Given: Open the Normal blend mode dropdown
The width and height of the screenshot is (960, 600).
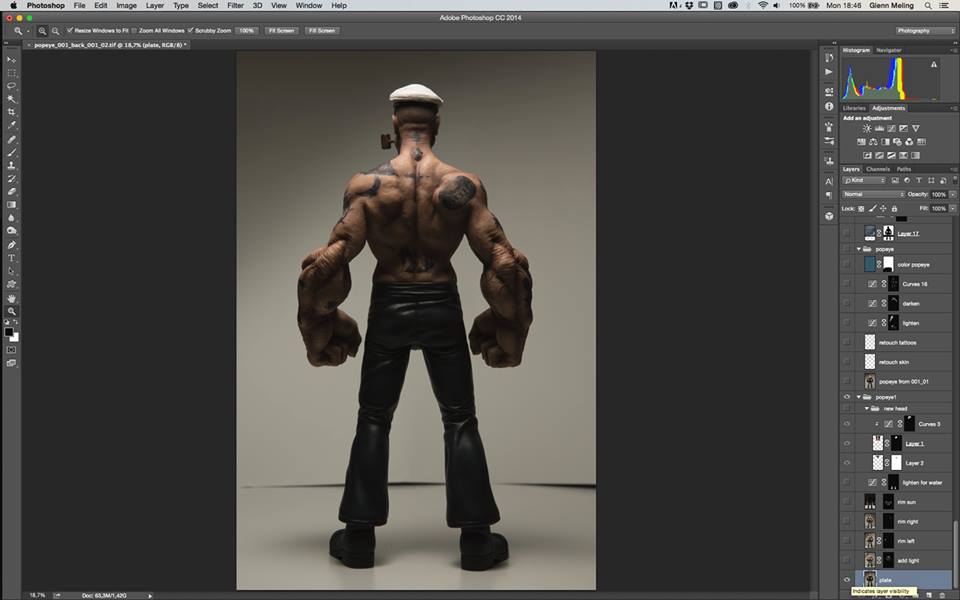Looking at the screenshot, I should point(873,194).
